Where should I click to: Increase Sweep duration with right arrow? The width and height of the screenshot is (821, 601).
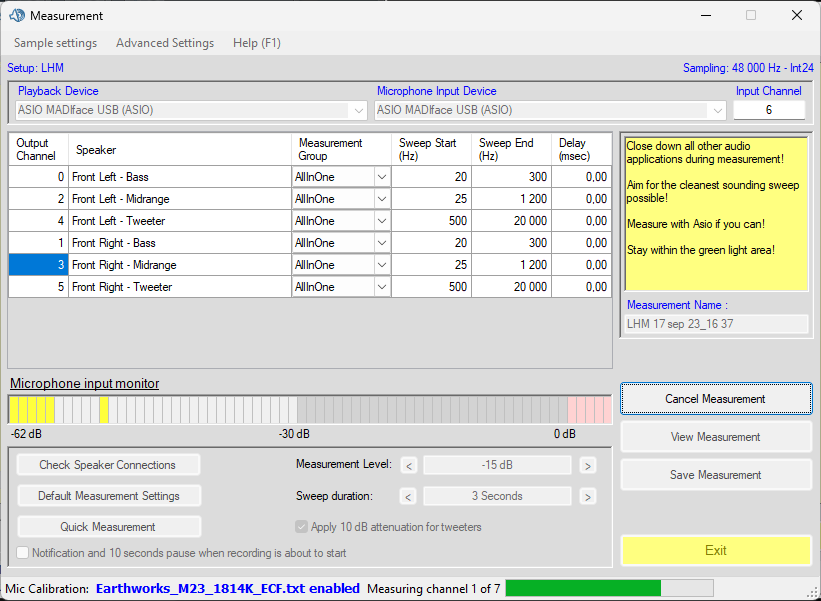[587, 496]
